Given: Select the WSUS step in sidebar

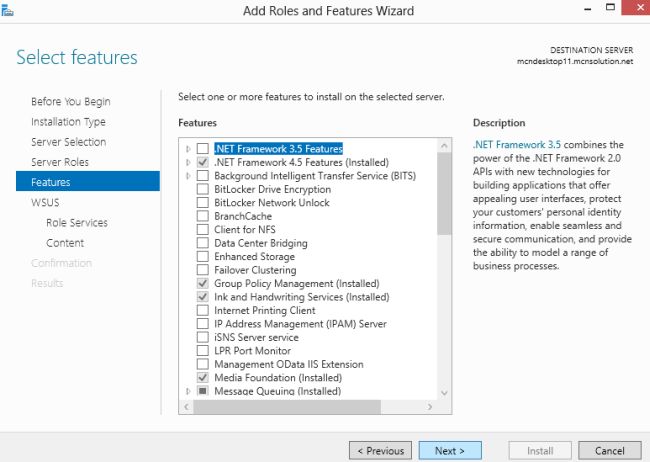Looking at the screenshot, I should (x=45, y=202).
